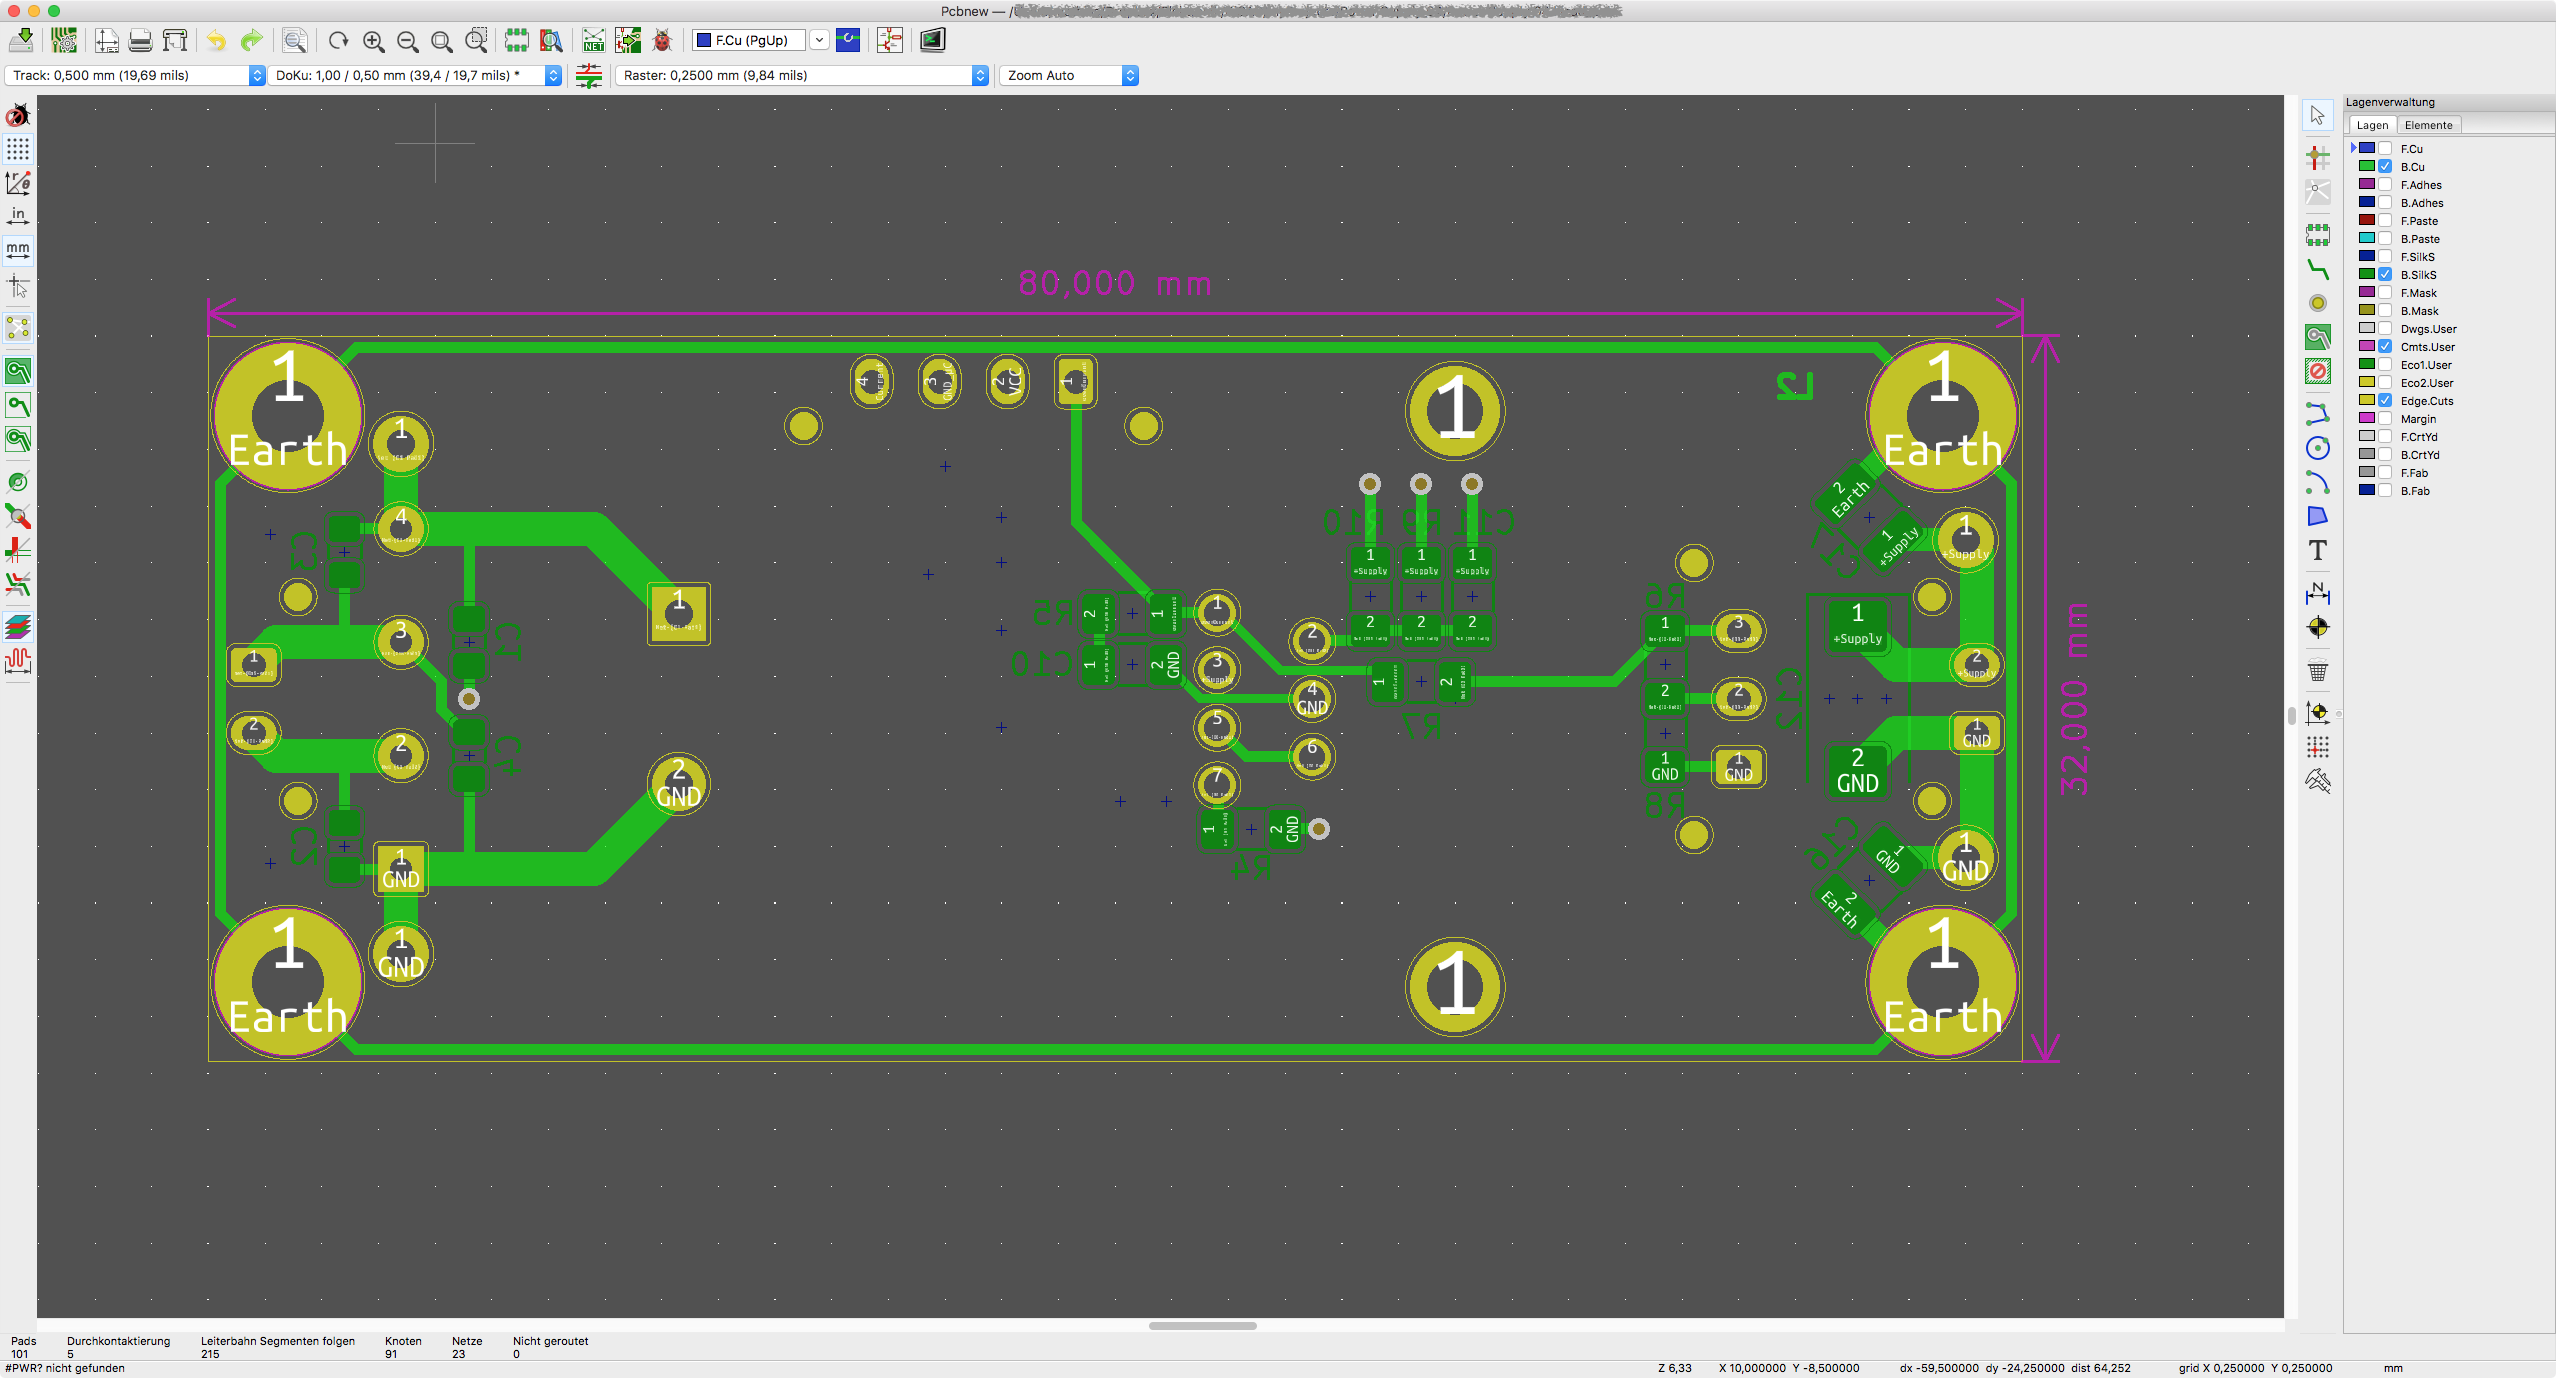Viewport: 2556px width, 1378px height.
Task: Click the redraw view icon
Action: click(x=339, y=41)
